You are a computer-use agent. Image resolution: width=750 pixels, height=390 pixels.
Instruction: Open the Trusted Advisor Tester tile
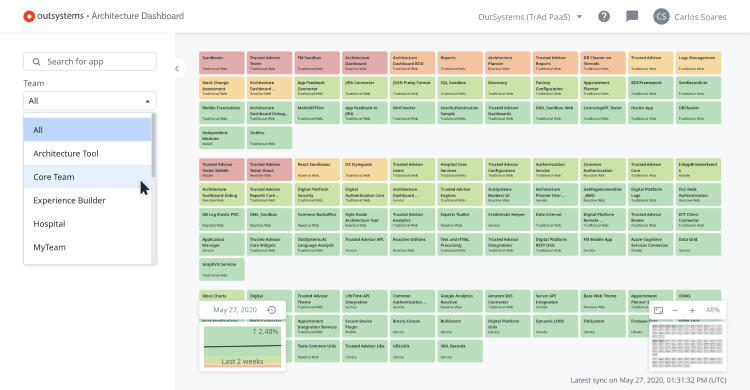click(x=269, y=63)
